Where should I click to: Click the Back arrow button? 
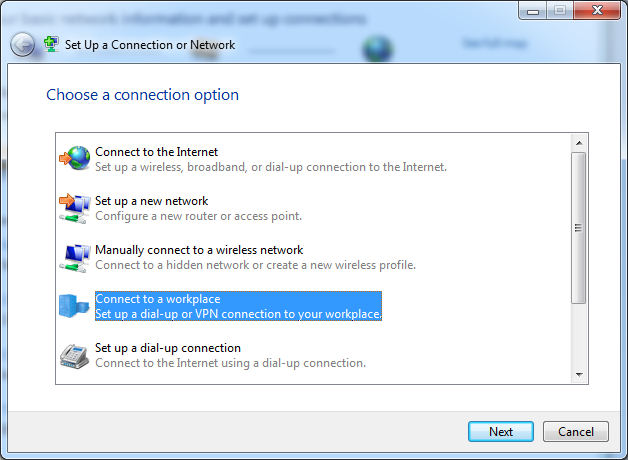pos(22,45)
